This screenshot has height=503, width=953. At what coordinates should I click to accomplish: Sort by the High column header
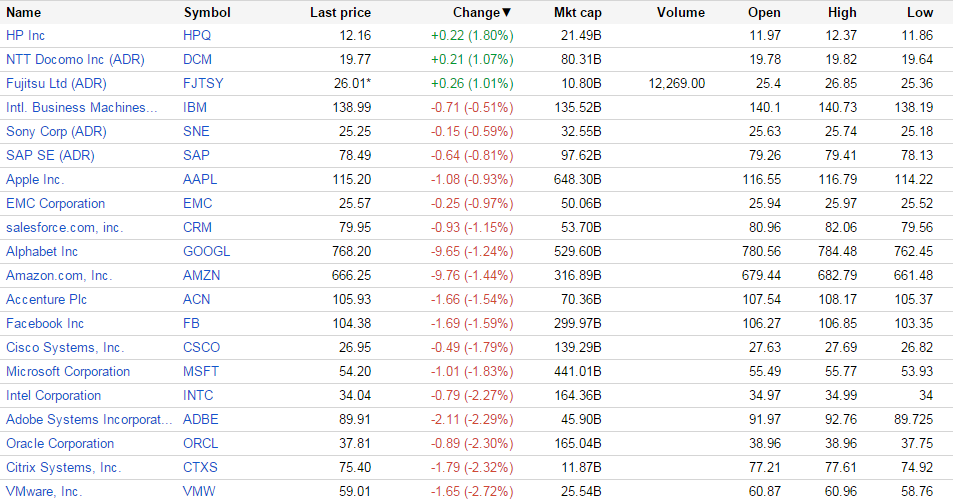842,13
